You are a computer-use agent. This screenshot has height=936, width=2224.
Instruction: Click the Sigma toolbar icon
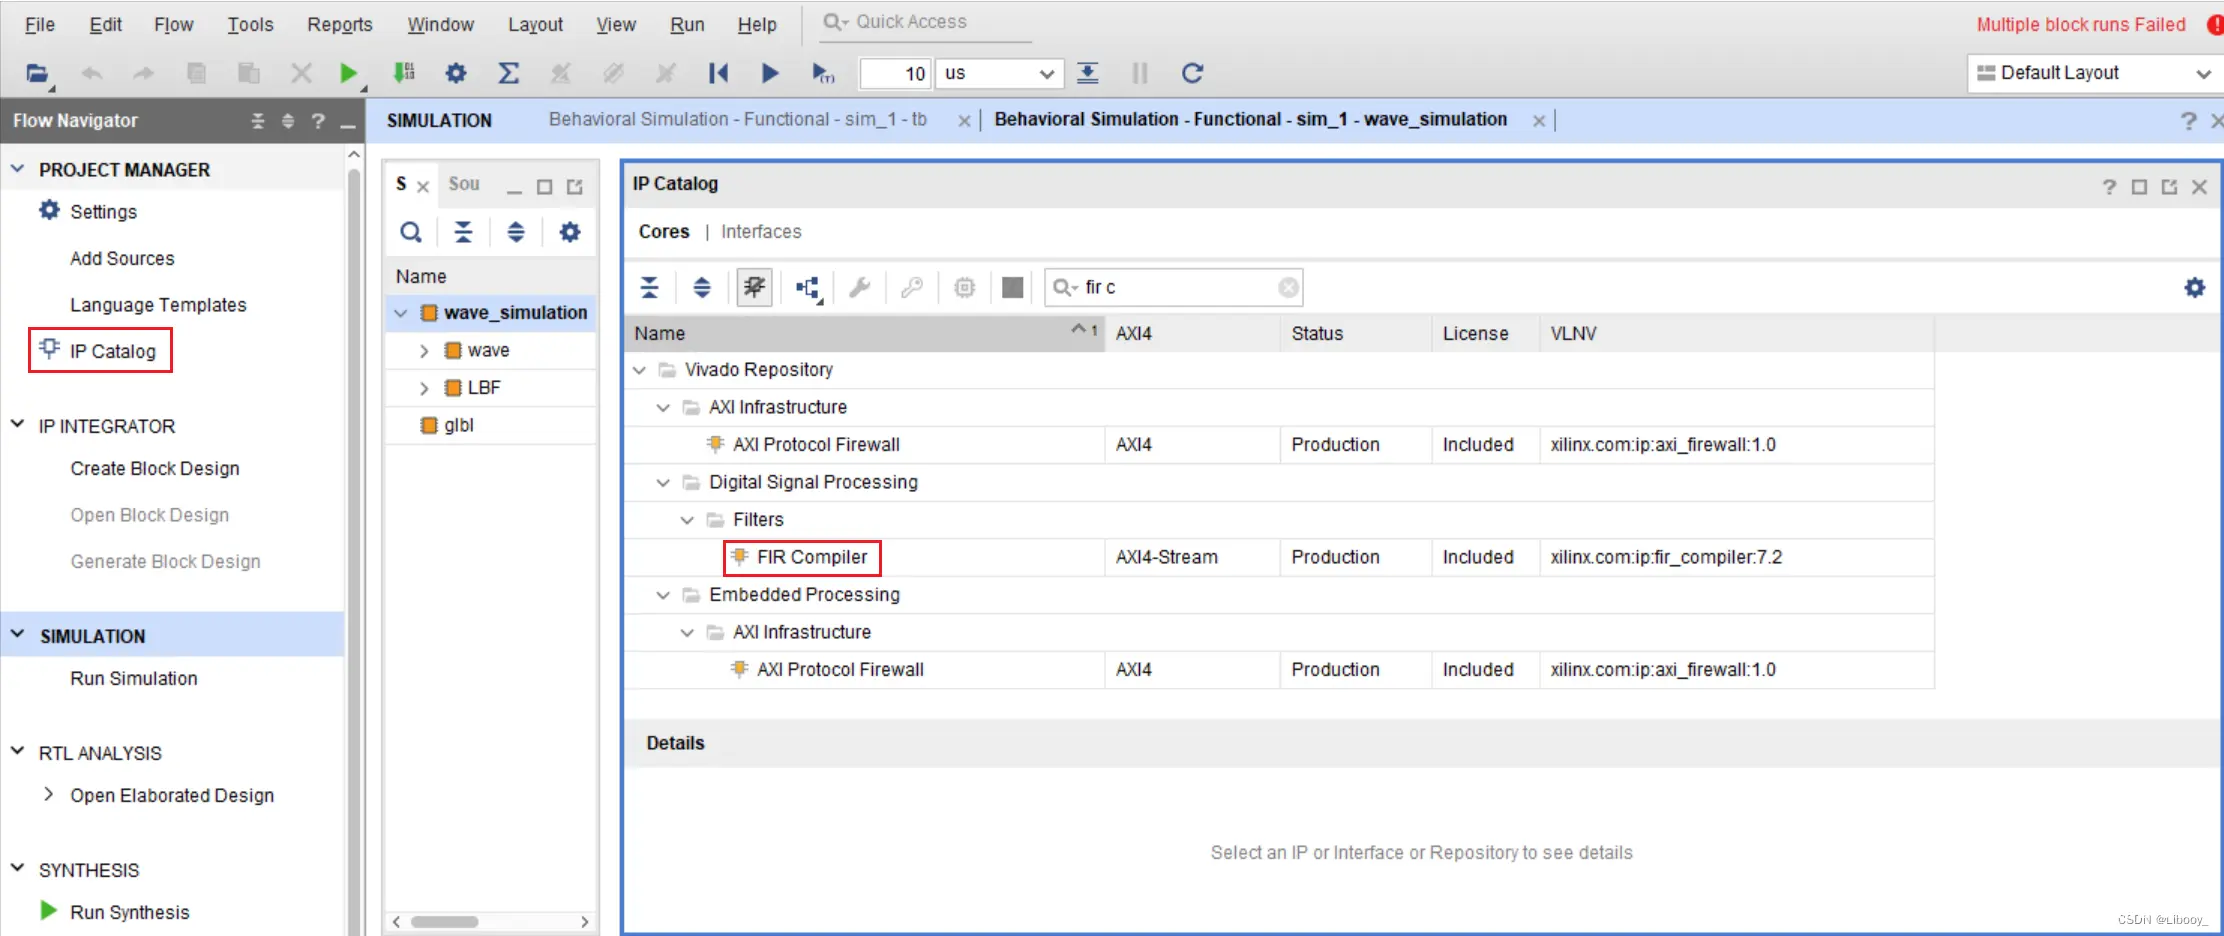(508, 73)
